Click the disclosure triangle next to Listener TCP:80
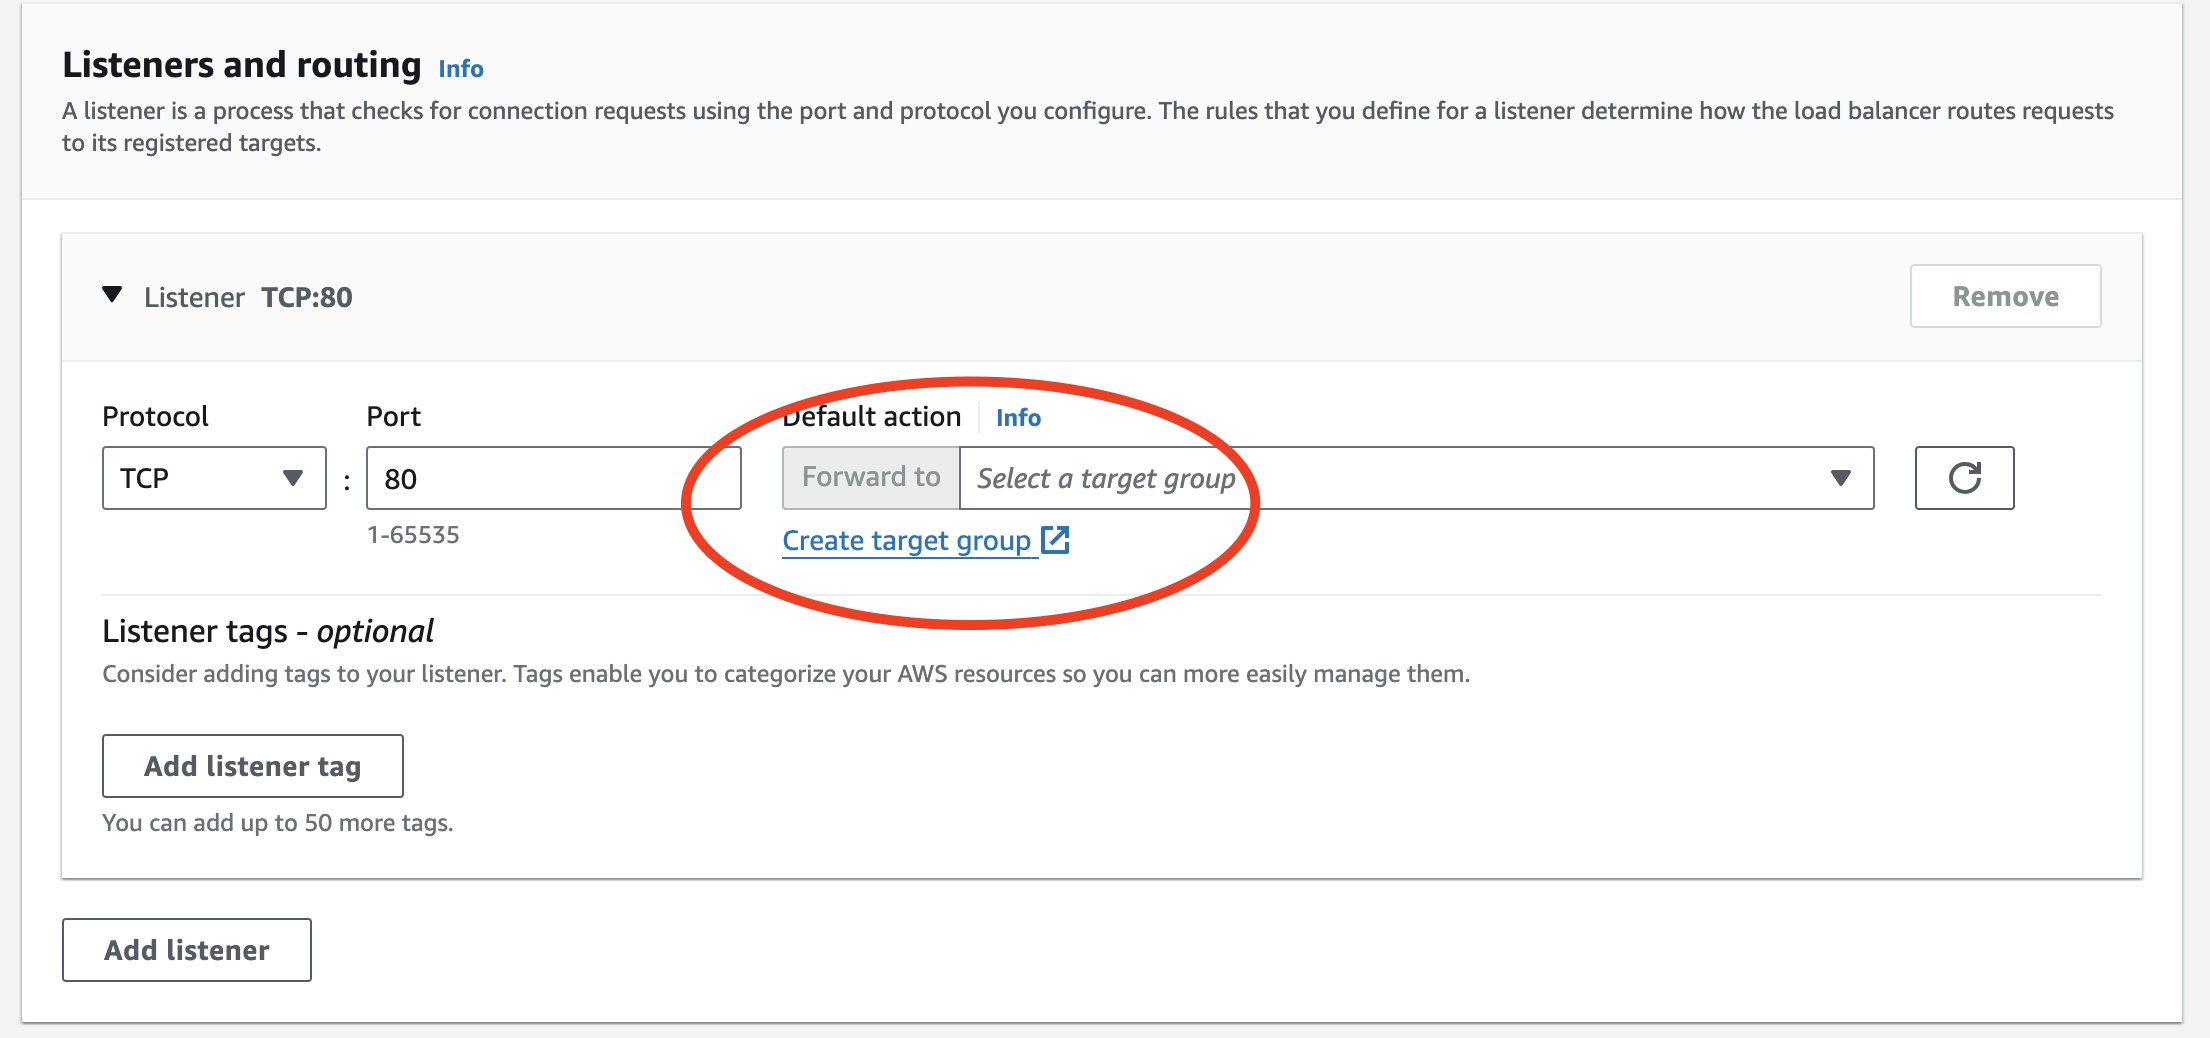 [112, 294]
